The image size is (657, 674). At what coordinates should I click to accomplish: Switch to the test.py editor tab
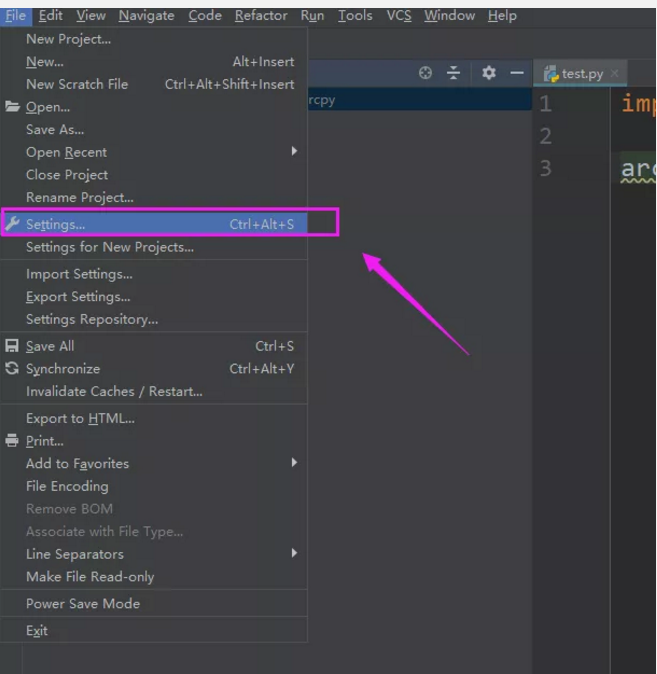coord(580,74)
